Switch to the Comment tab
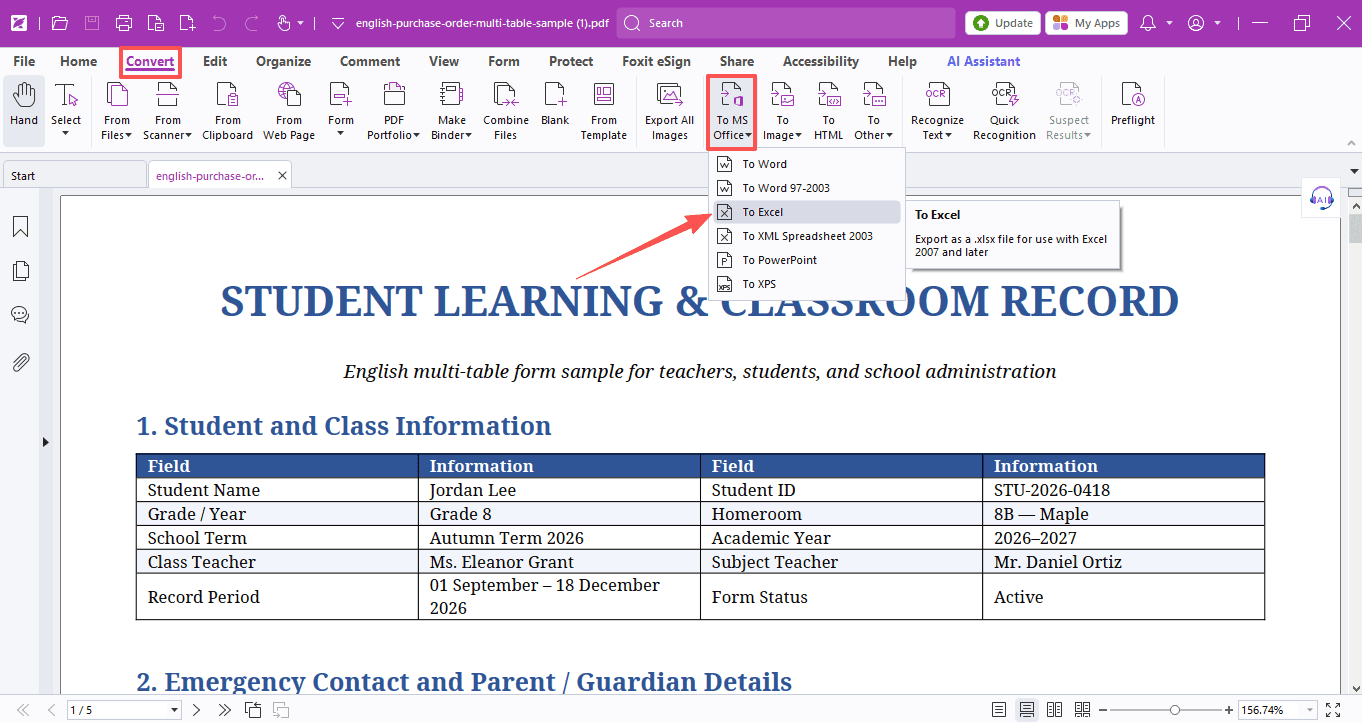This screenshot has height=723, width=1362. pos(370,61)
